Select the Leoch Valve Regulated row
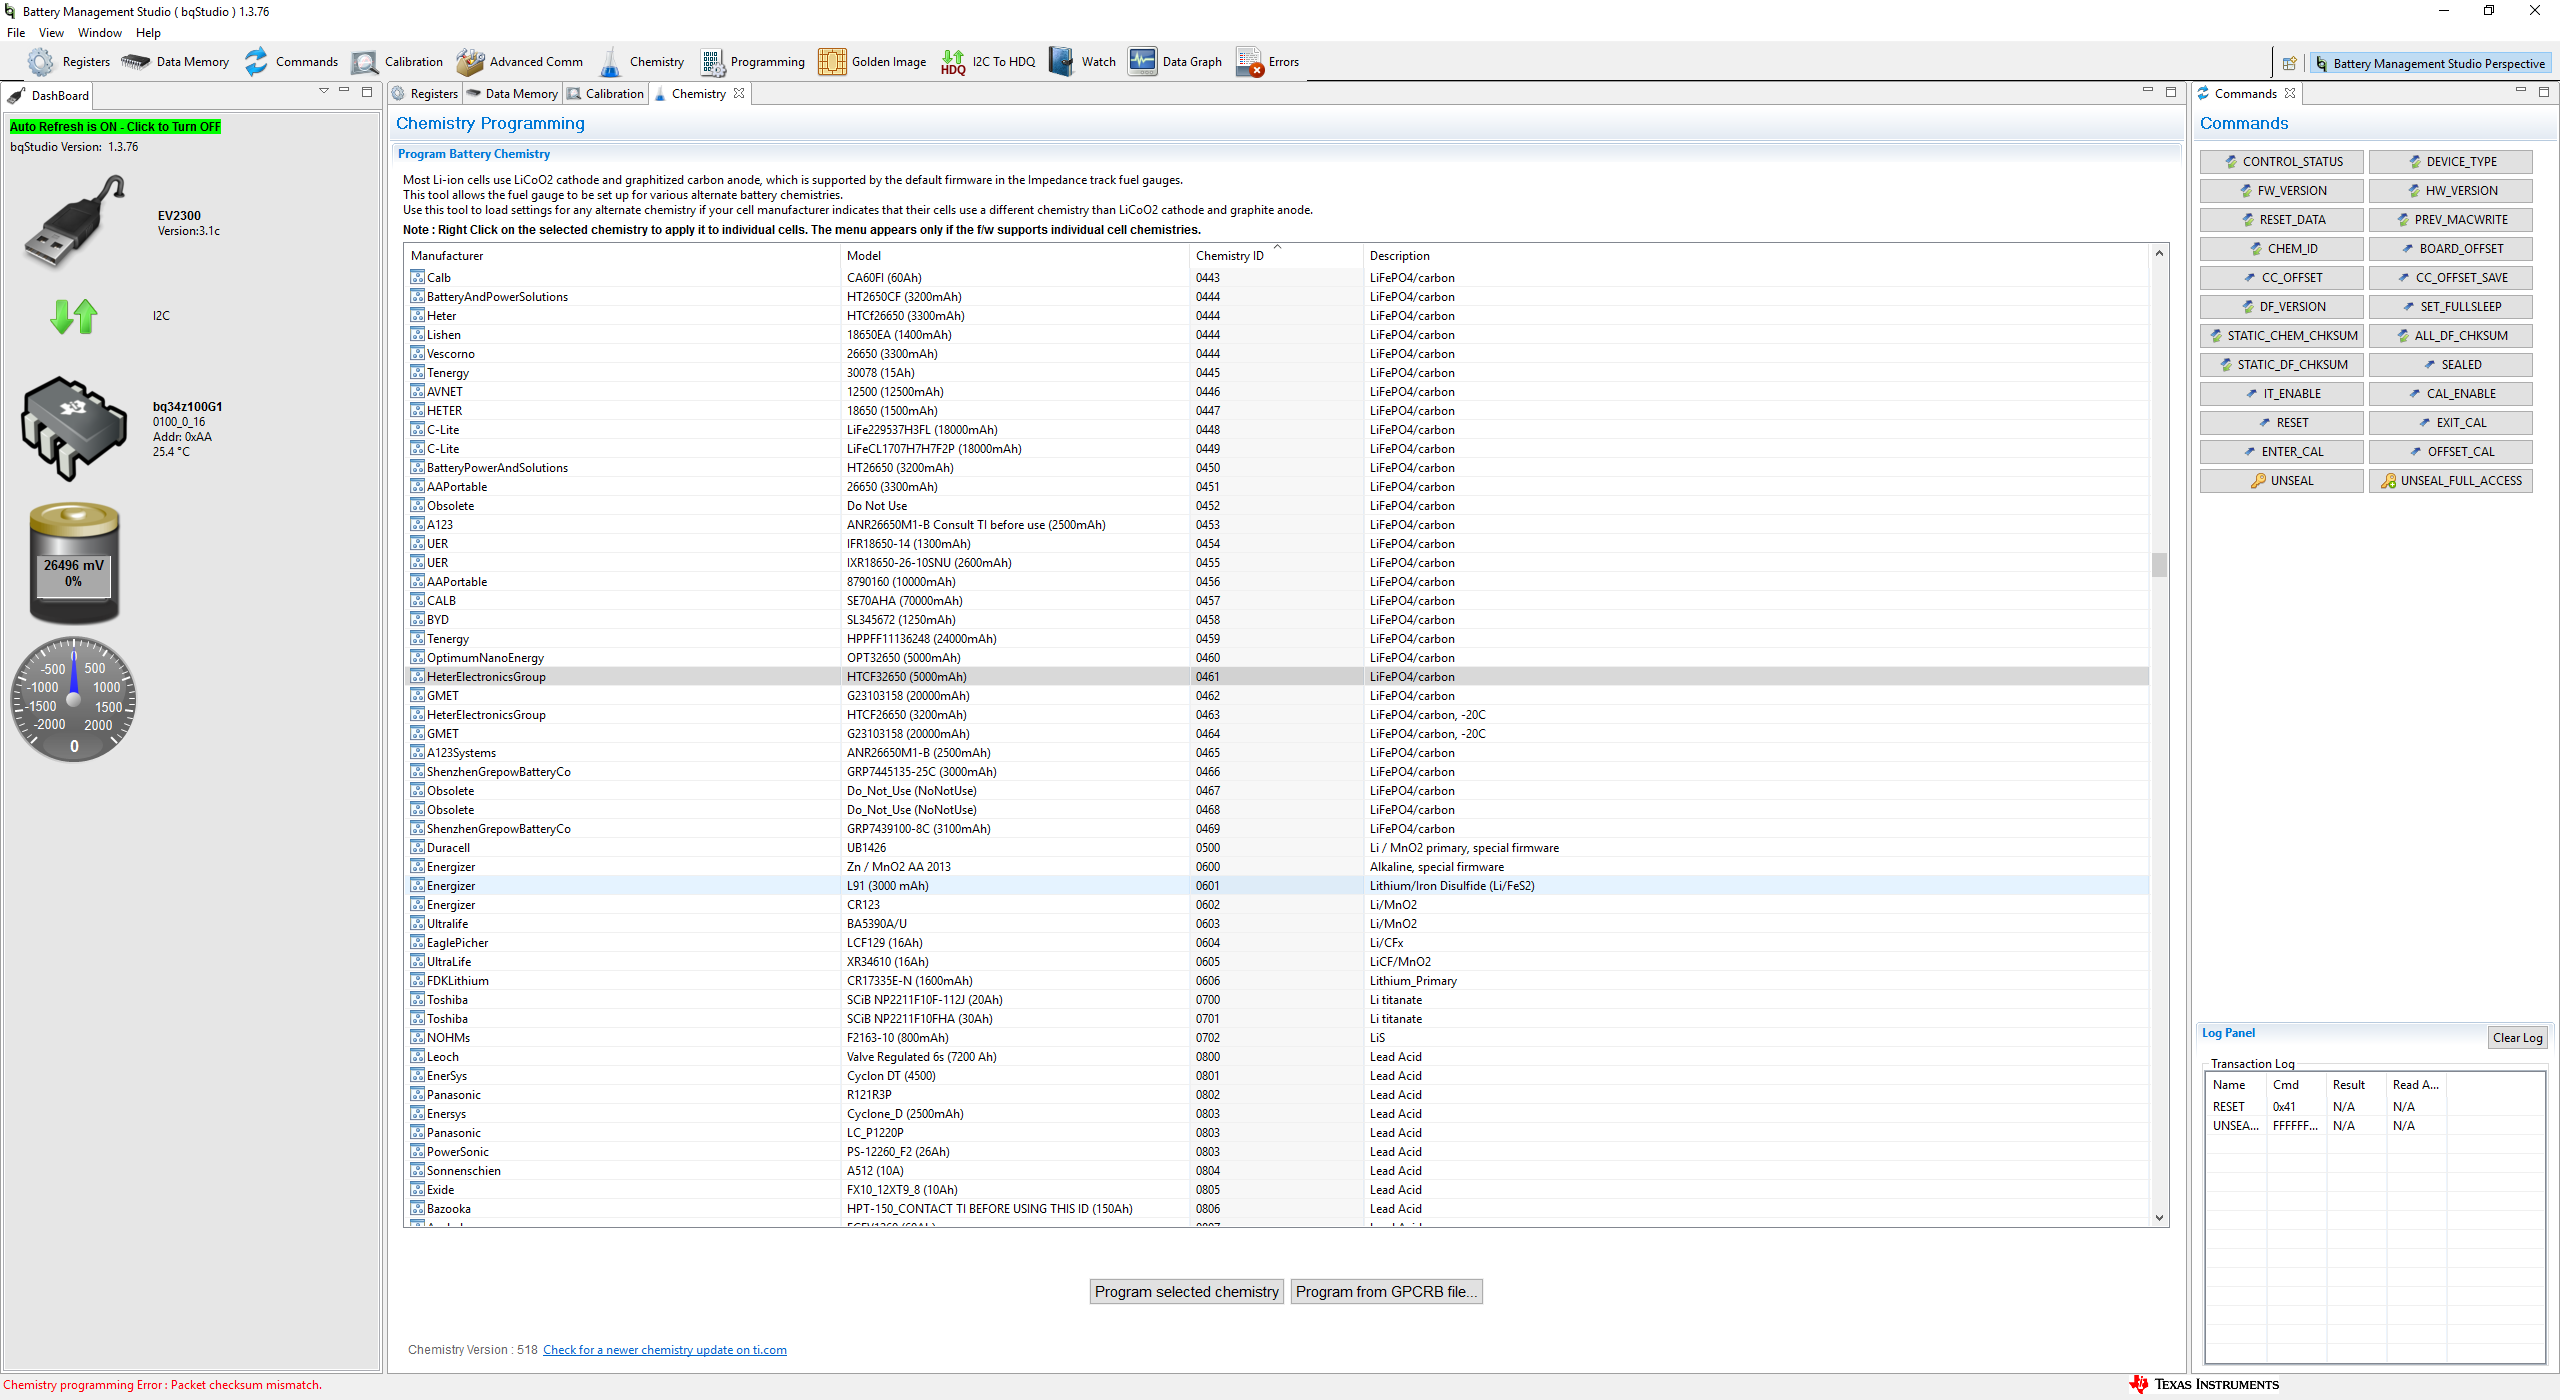The width and height of the screenshot is (2560, 1400). 1277,1057
